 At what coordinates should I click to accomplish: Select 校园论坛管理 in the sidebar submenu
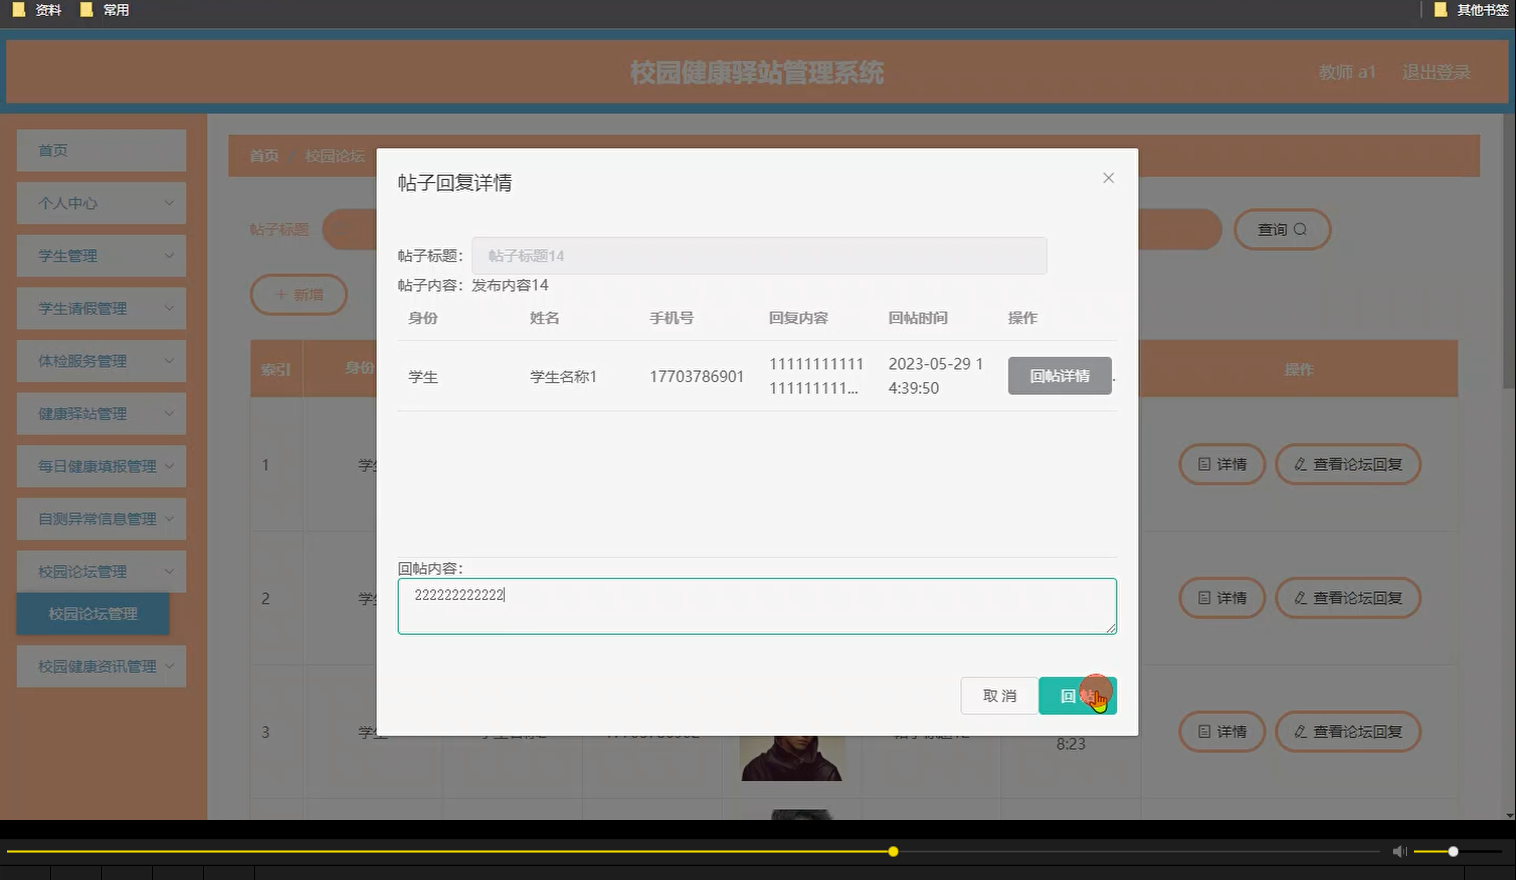coord(92,614)
